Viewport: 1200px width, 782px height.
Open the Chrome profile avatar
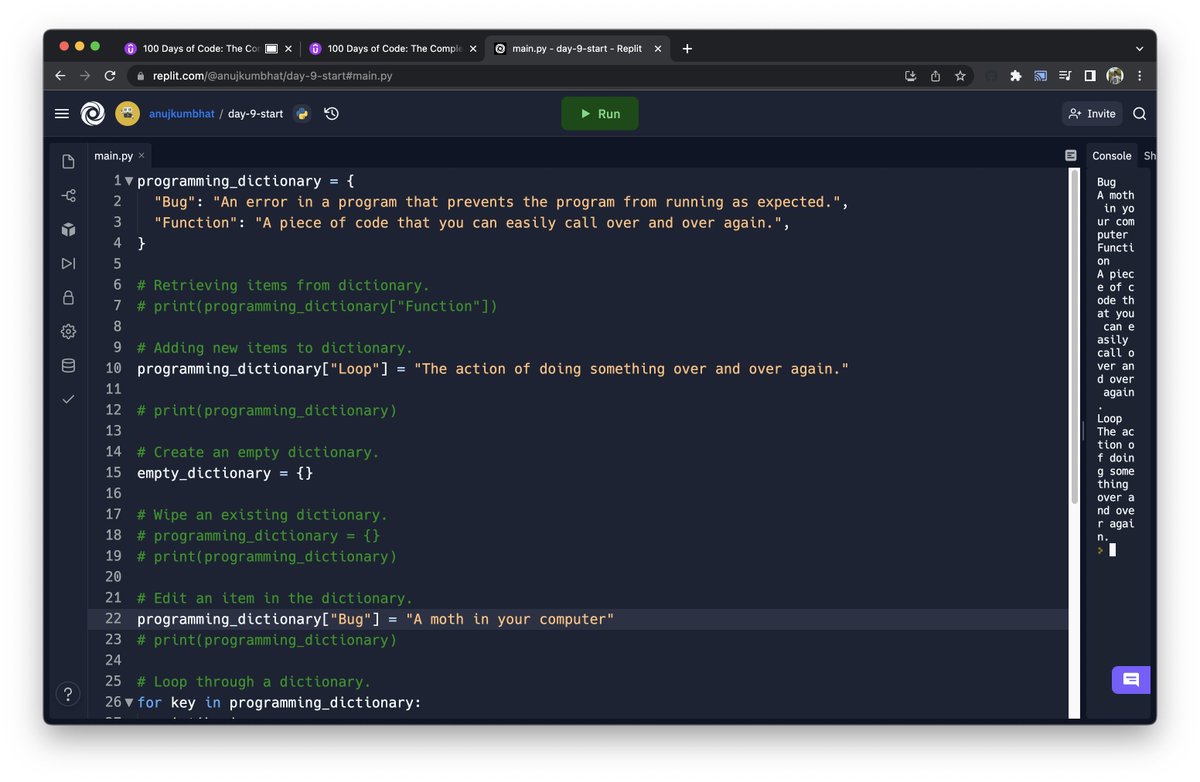tap(1115, 76)
